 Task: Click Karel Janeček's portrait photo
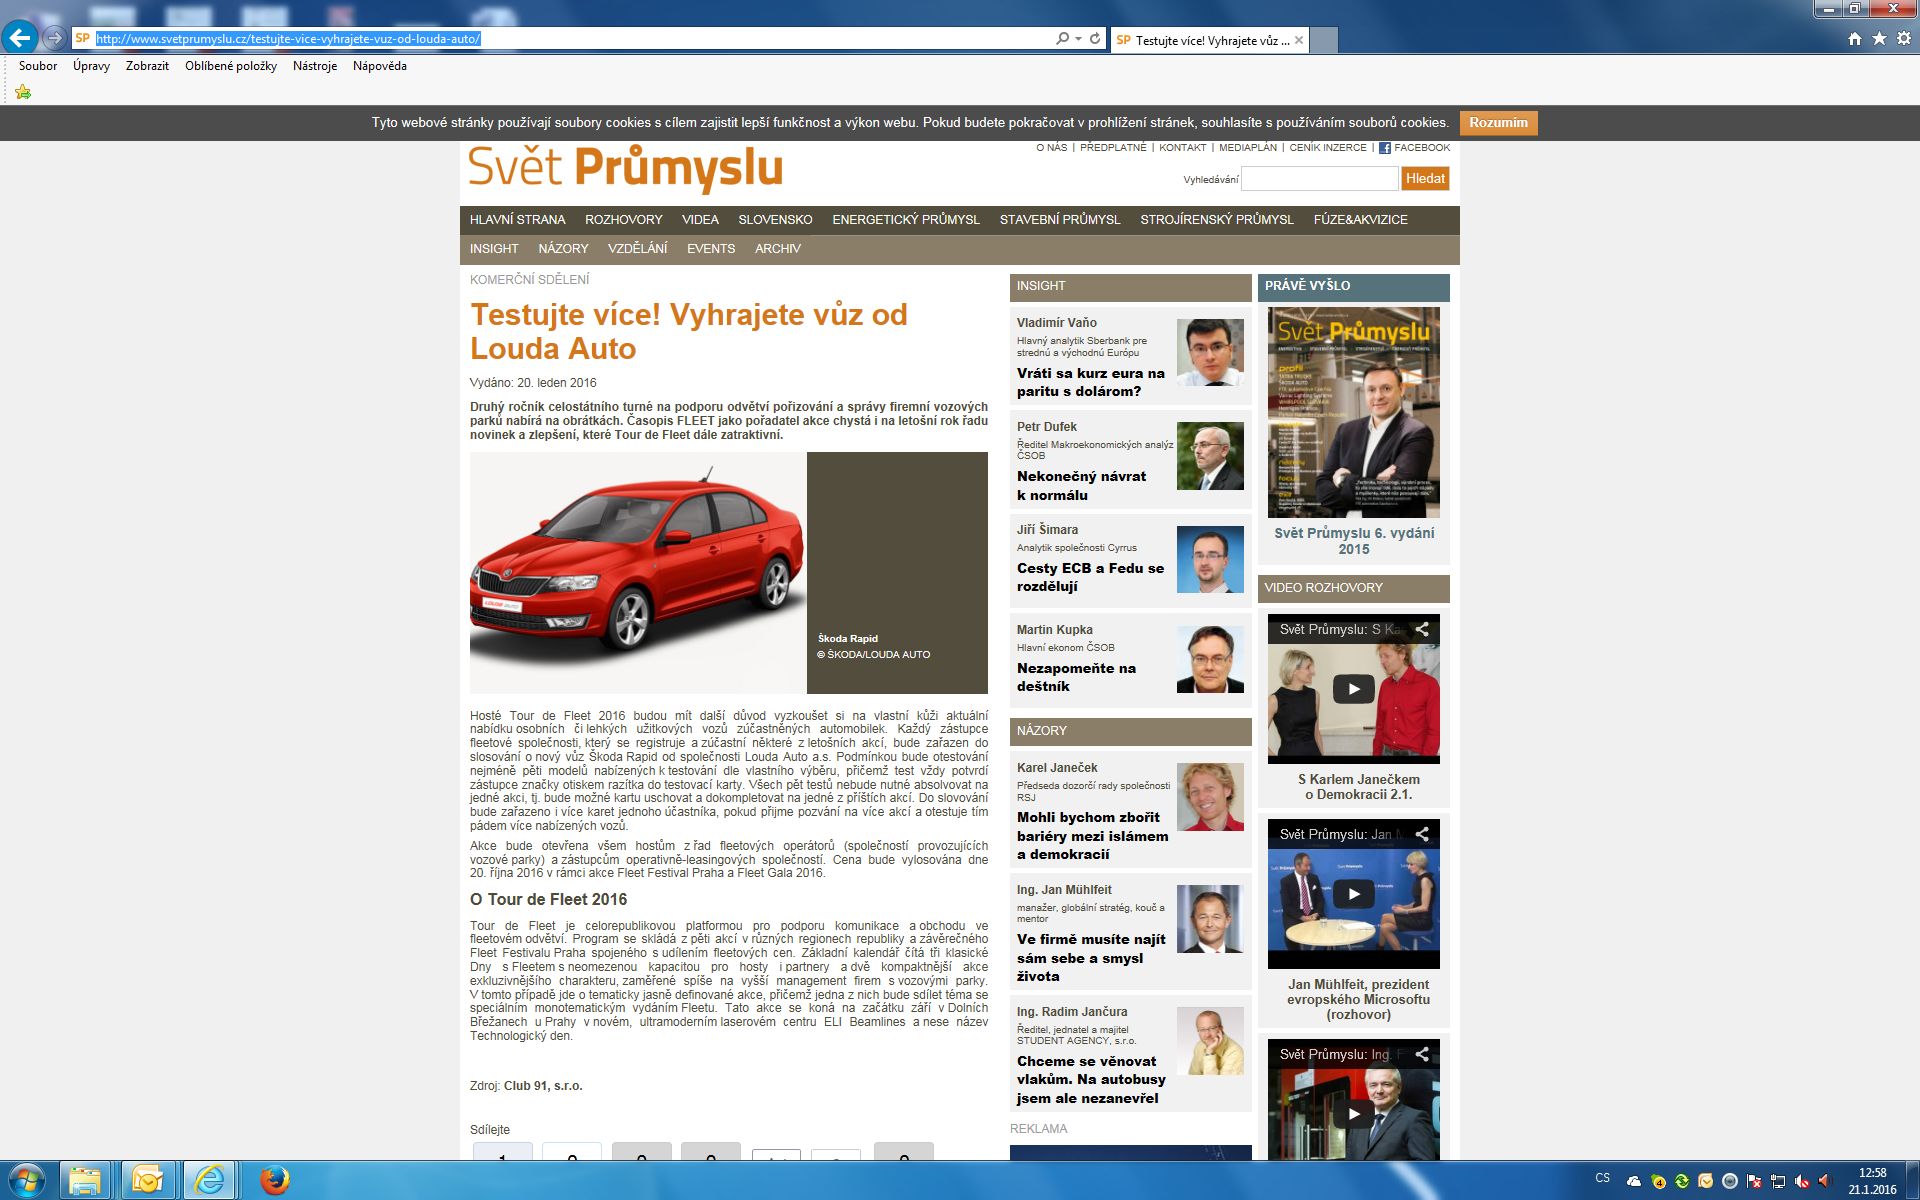tap(1210, 797)
